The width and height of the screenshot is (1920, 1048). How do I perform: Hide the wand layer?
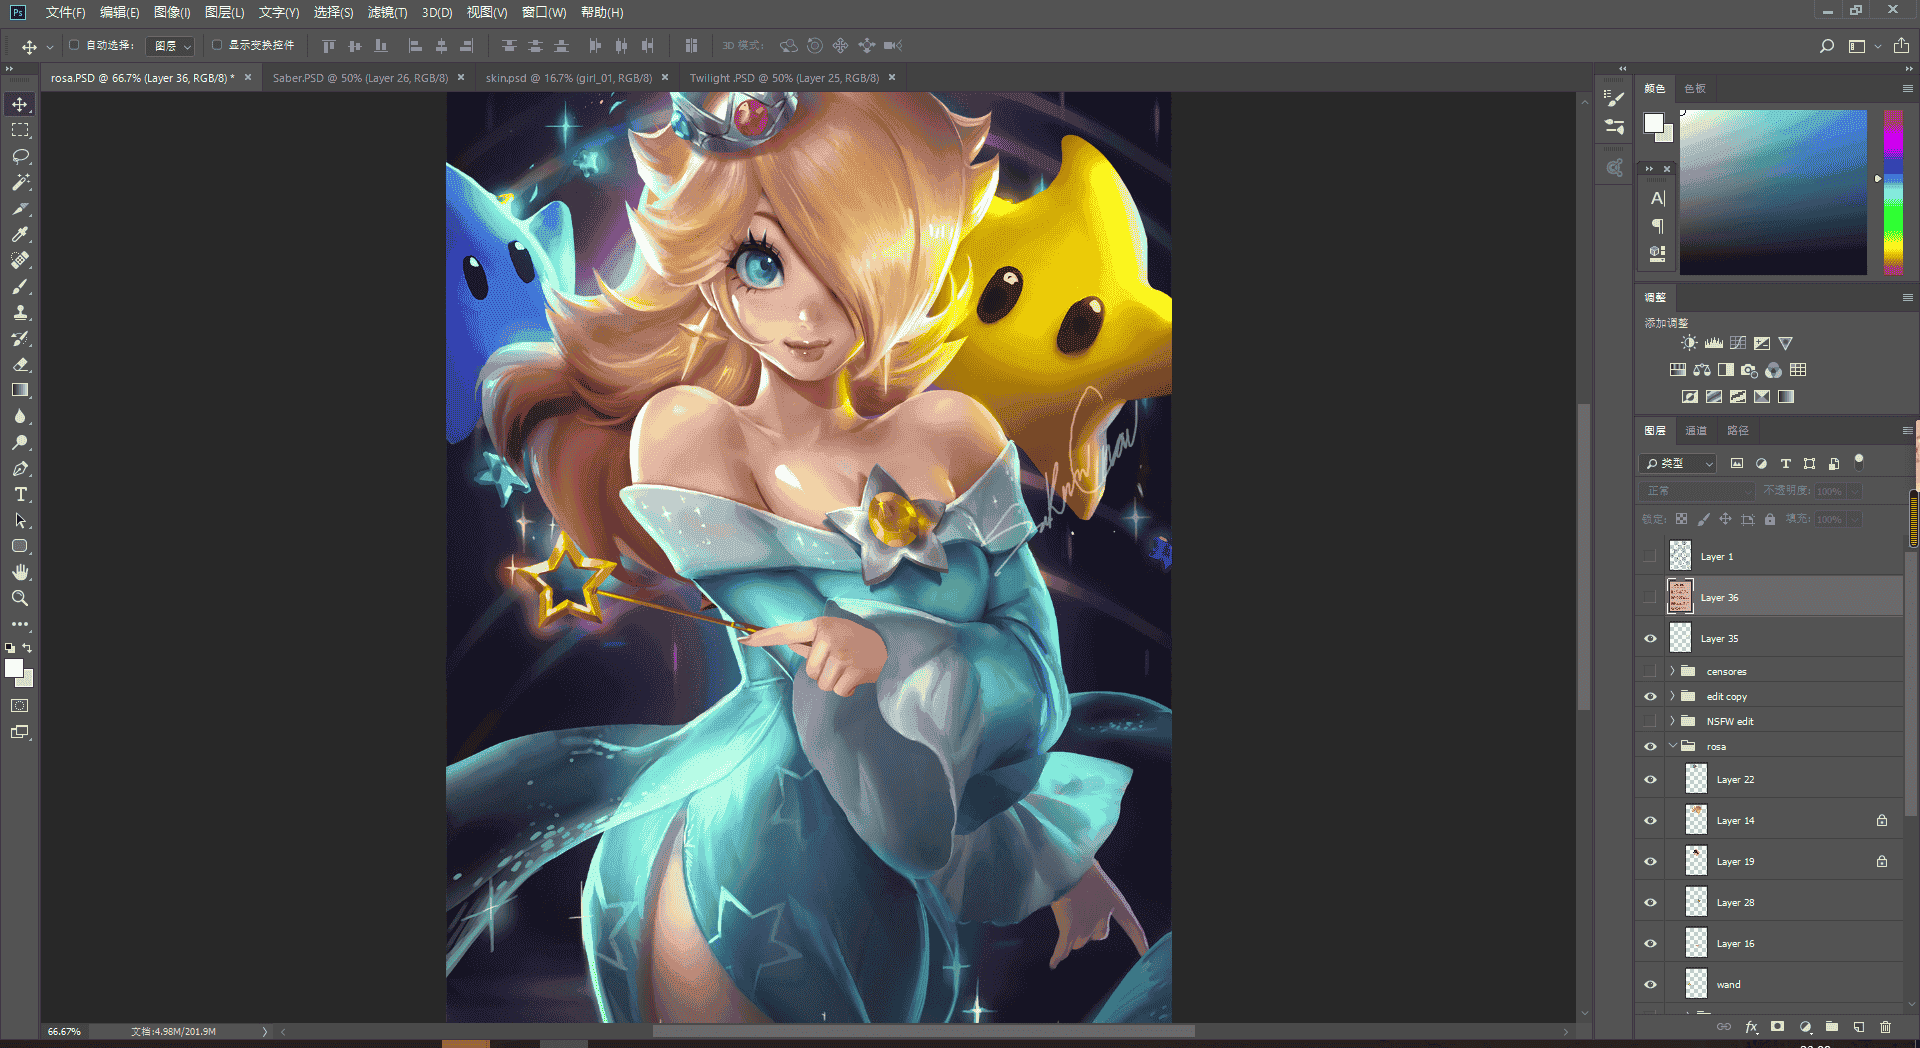tap(1650, 984)
